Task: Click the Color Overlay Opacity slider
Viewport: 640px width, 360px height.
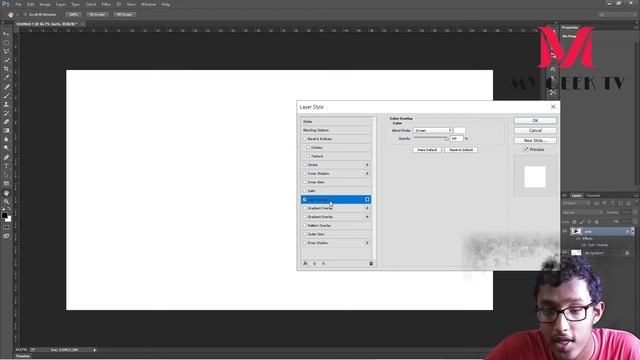Action: pyautogui.click(x=431, y=138)
